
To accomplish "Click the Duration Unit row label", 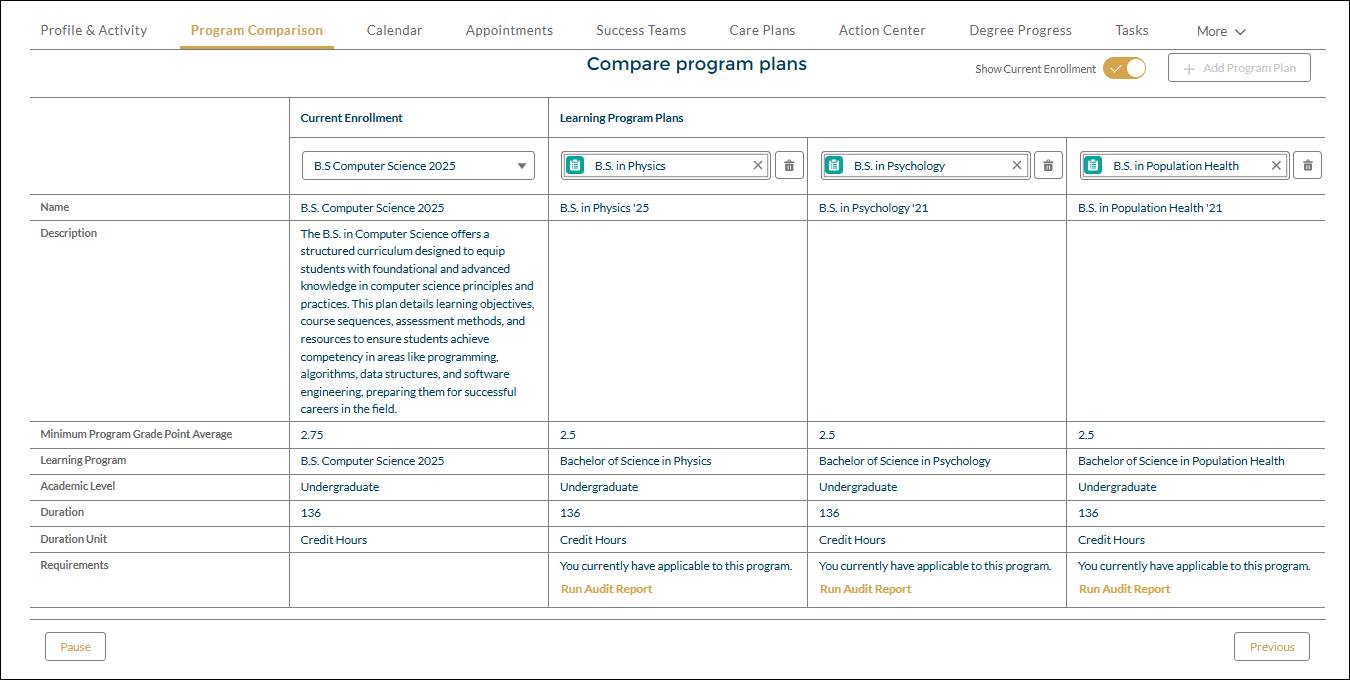I will point(73,539).
